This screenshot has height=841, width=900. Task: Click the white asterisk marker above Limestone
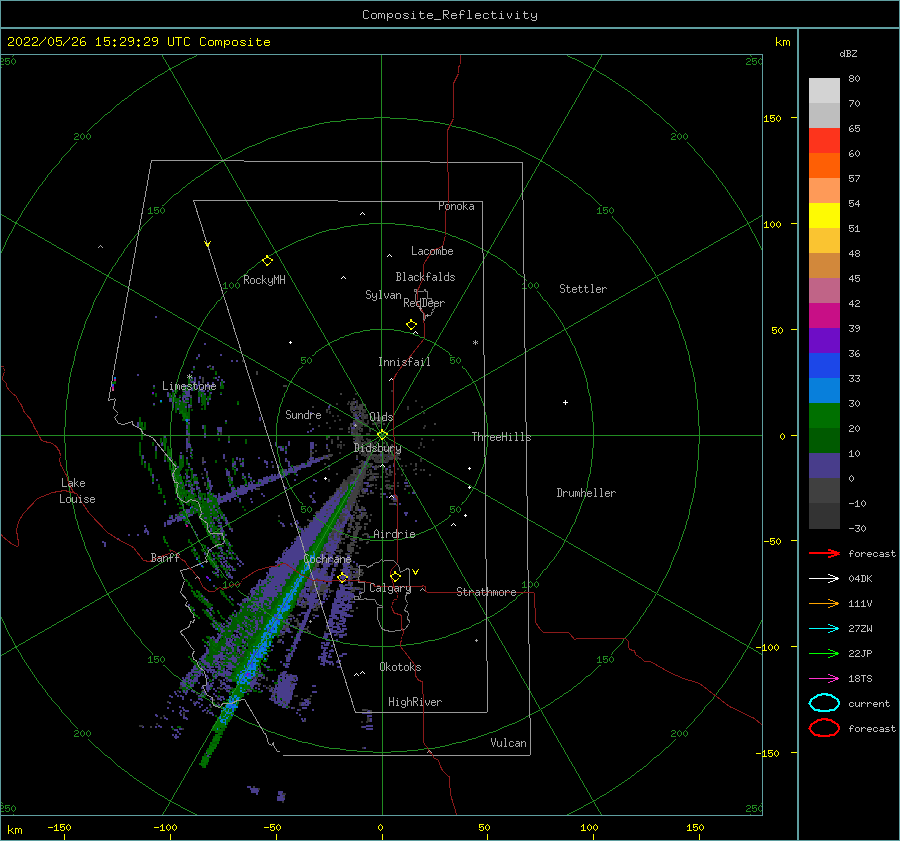[x=189, y=377]
